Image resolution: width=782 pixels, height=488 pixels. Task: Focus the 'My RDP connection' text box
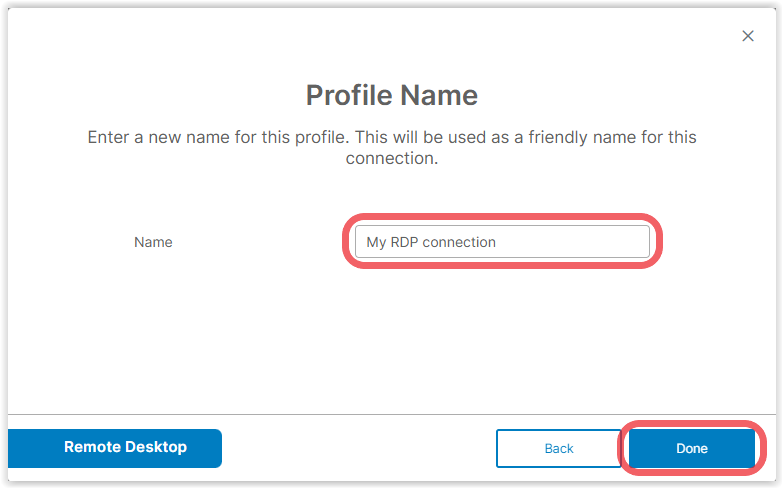(x=502, y=242)
